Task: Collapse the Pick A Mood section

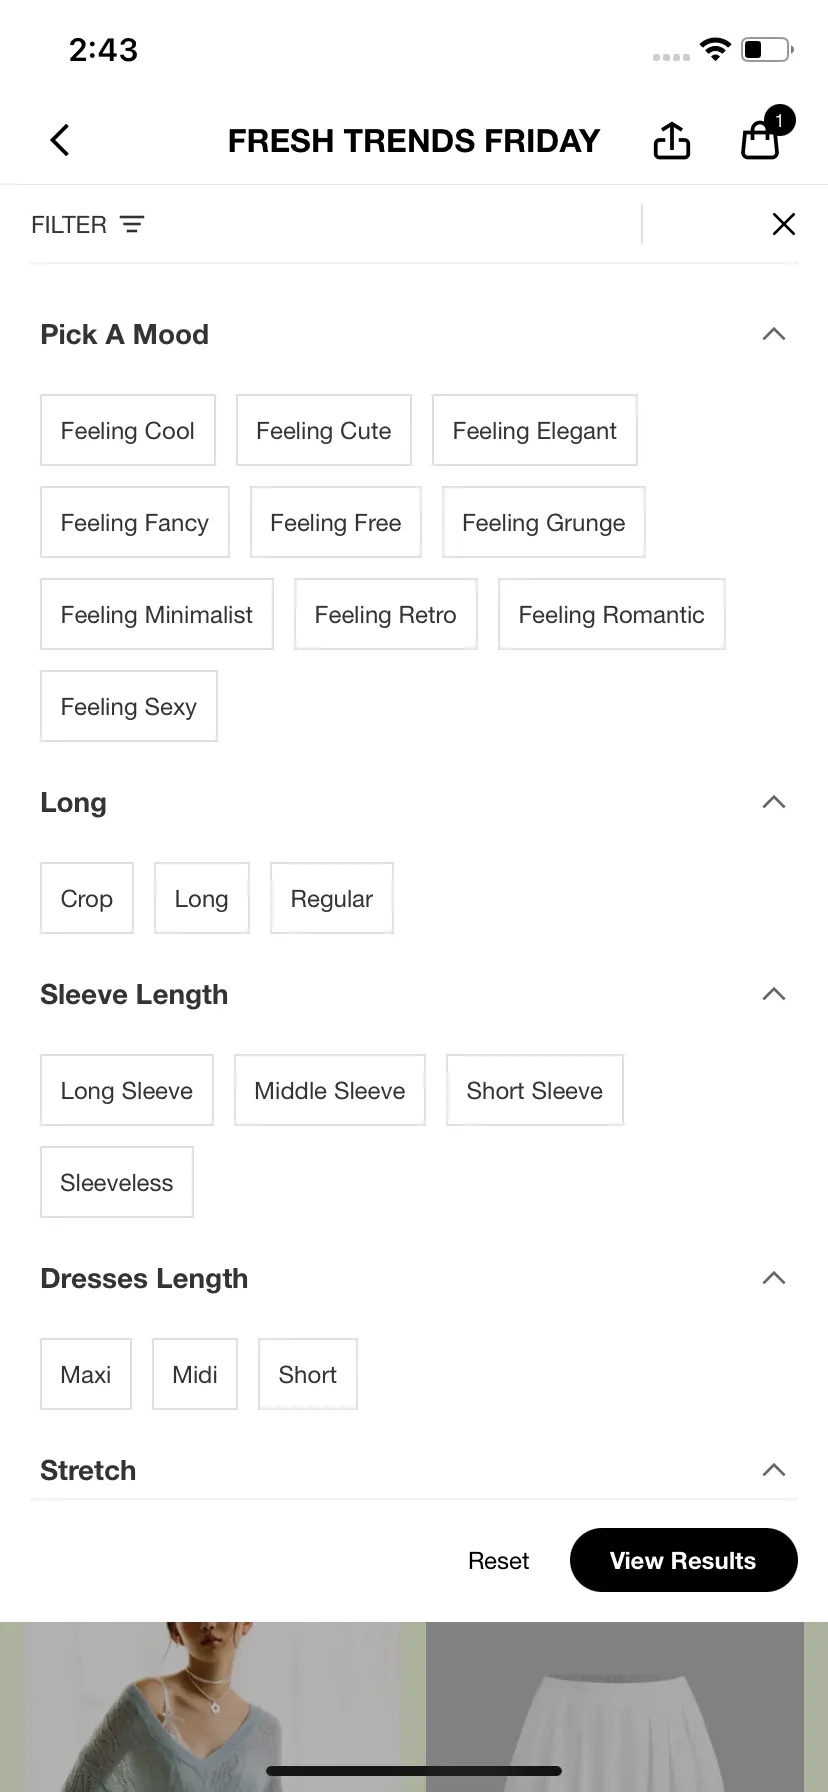Action: (774, 334)
